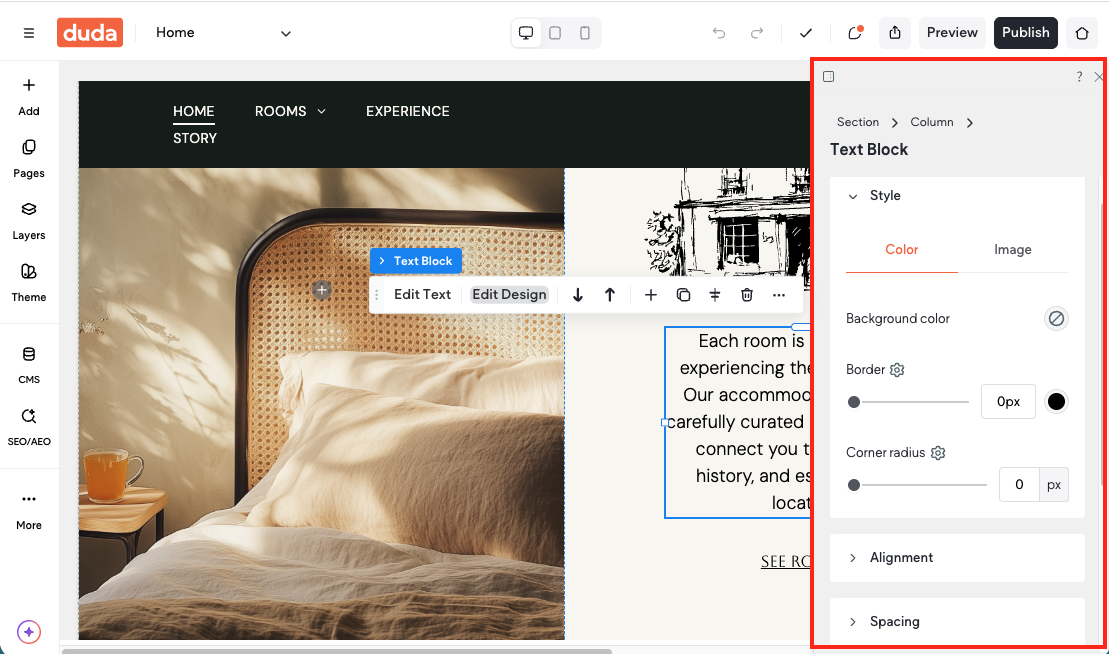
Task: Open the black border color swatch
Action: (1056, 402)
